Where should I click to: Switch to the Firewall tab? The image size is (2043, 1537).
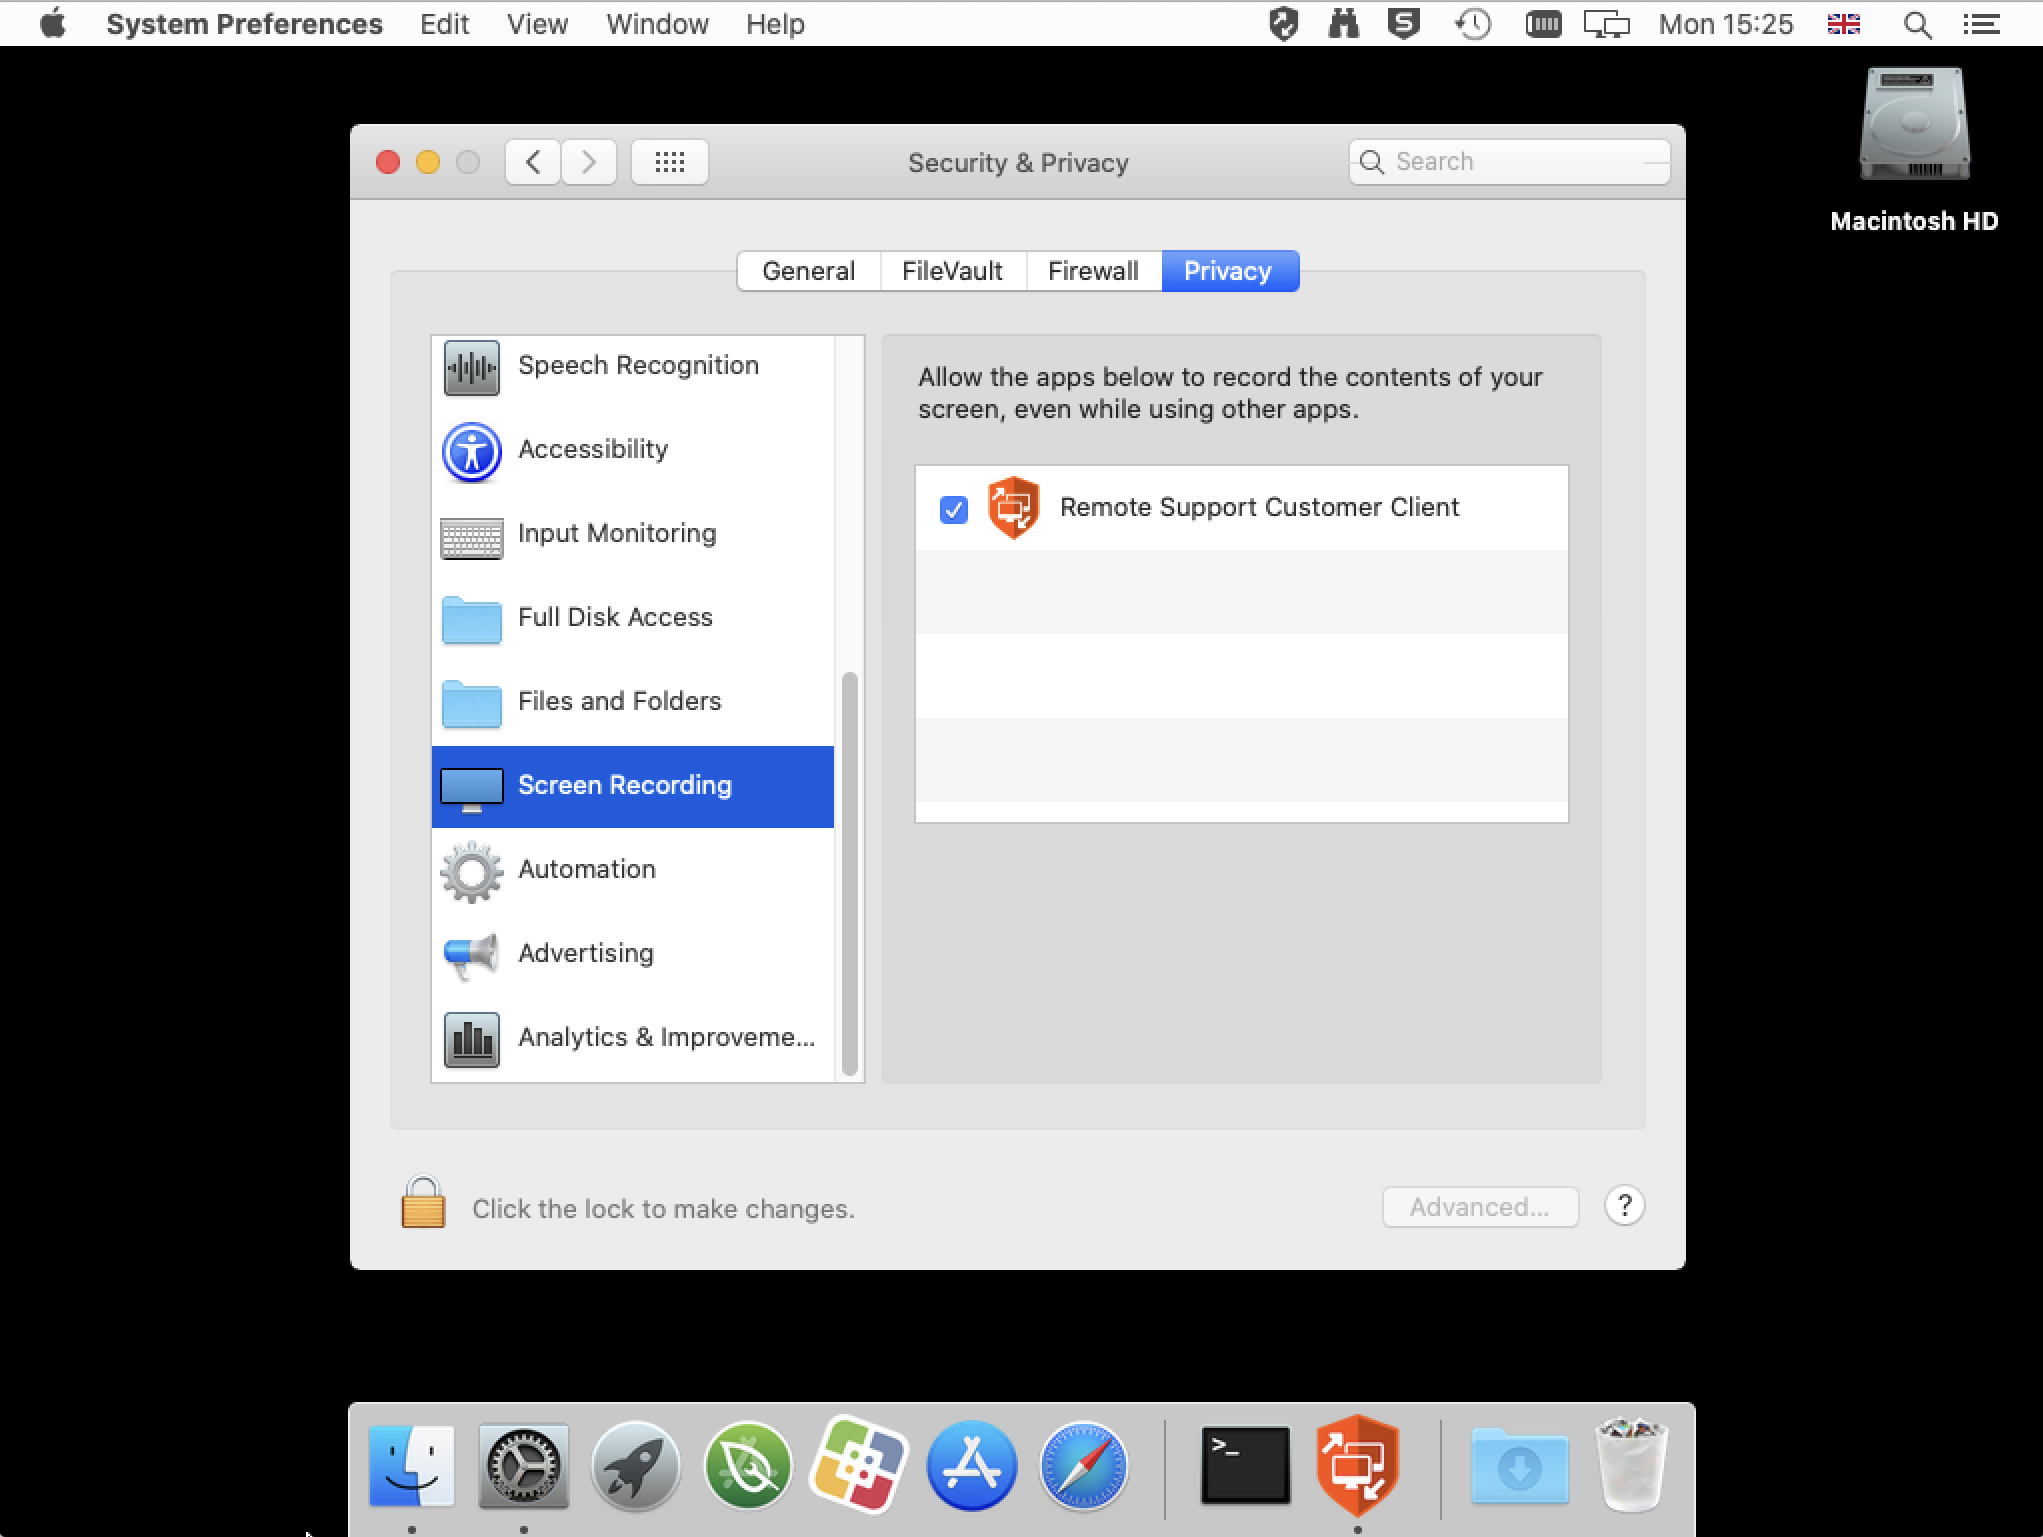coord(1092,271)
